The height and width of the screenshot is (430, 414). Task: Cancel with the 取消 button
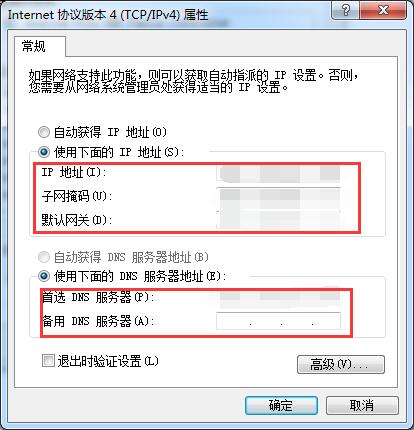[362, 405]
